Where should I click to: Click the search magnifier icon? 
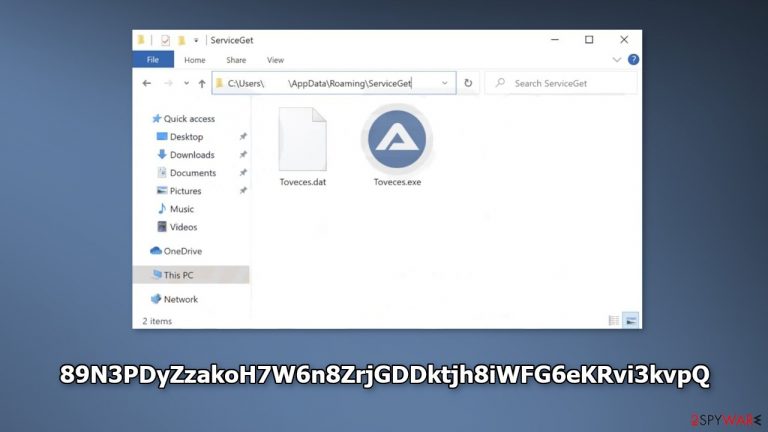pos(500,83)
